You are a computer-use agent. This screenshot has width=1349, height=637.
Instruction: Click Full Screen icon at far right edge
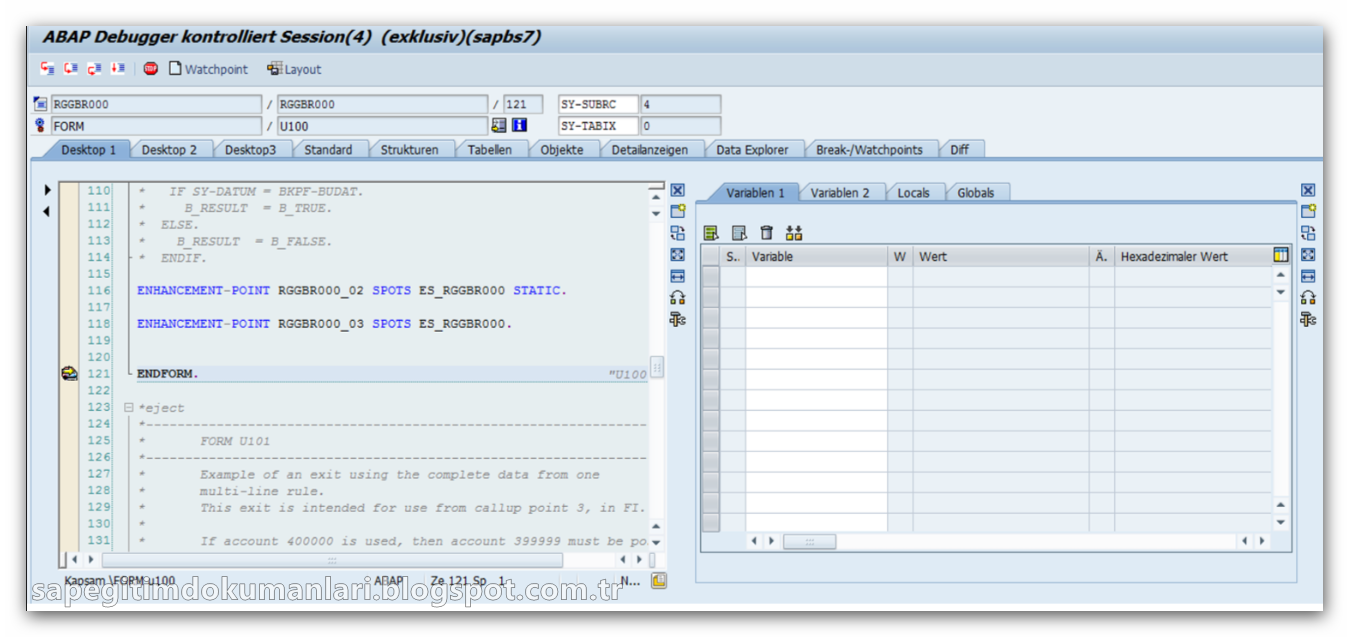[1308, 254]
